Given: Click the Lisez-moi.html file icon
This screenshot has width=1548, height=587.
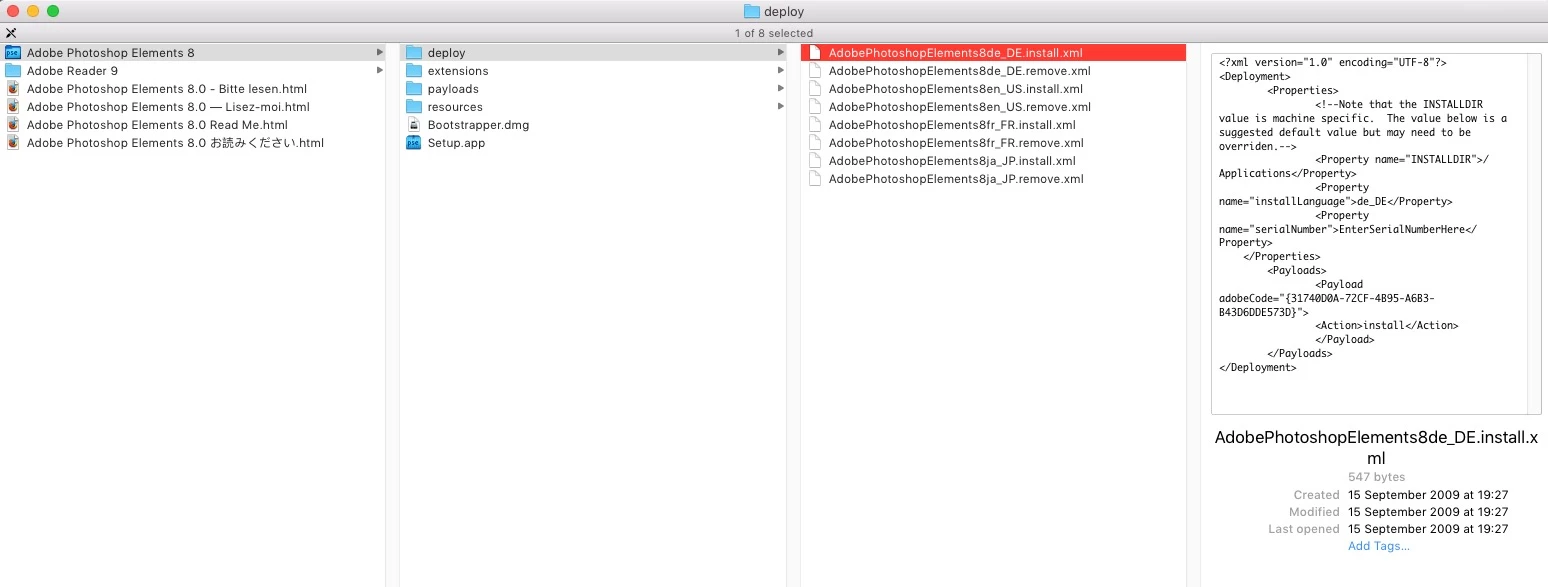Looking at the screenshot, I should (13, 107).
